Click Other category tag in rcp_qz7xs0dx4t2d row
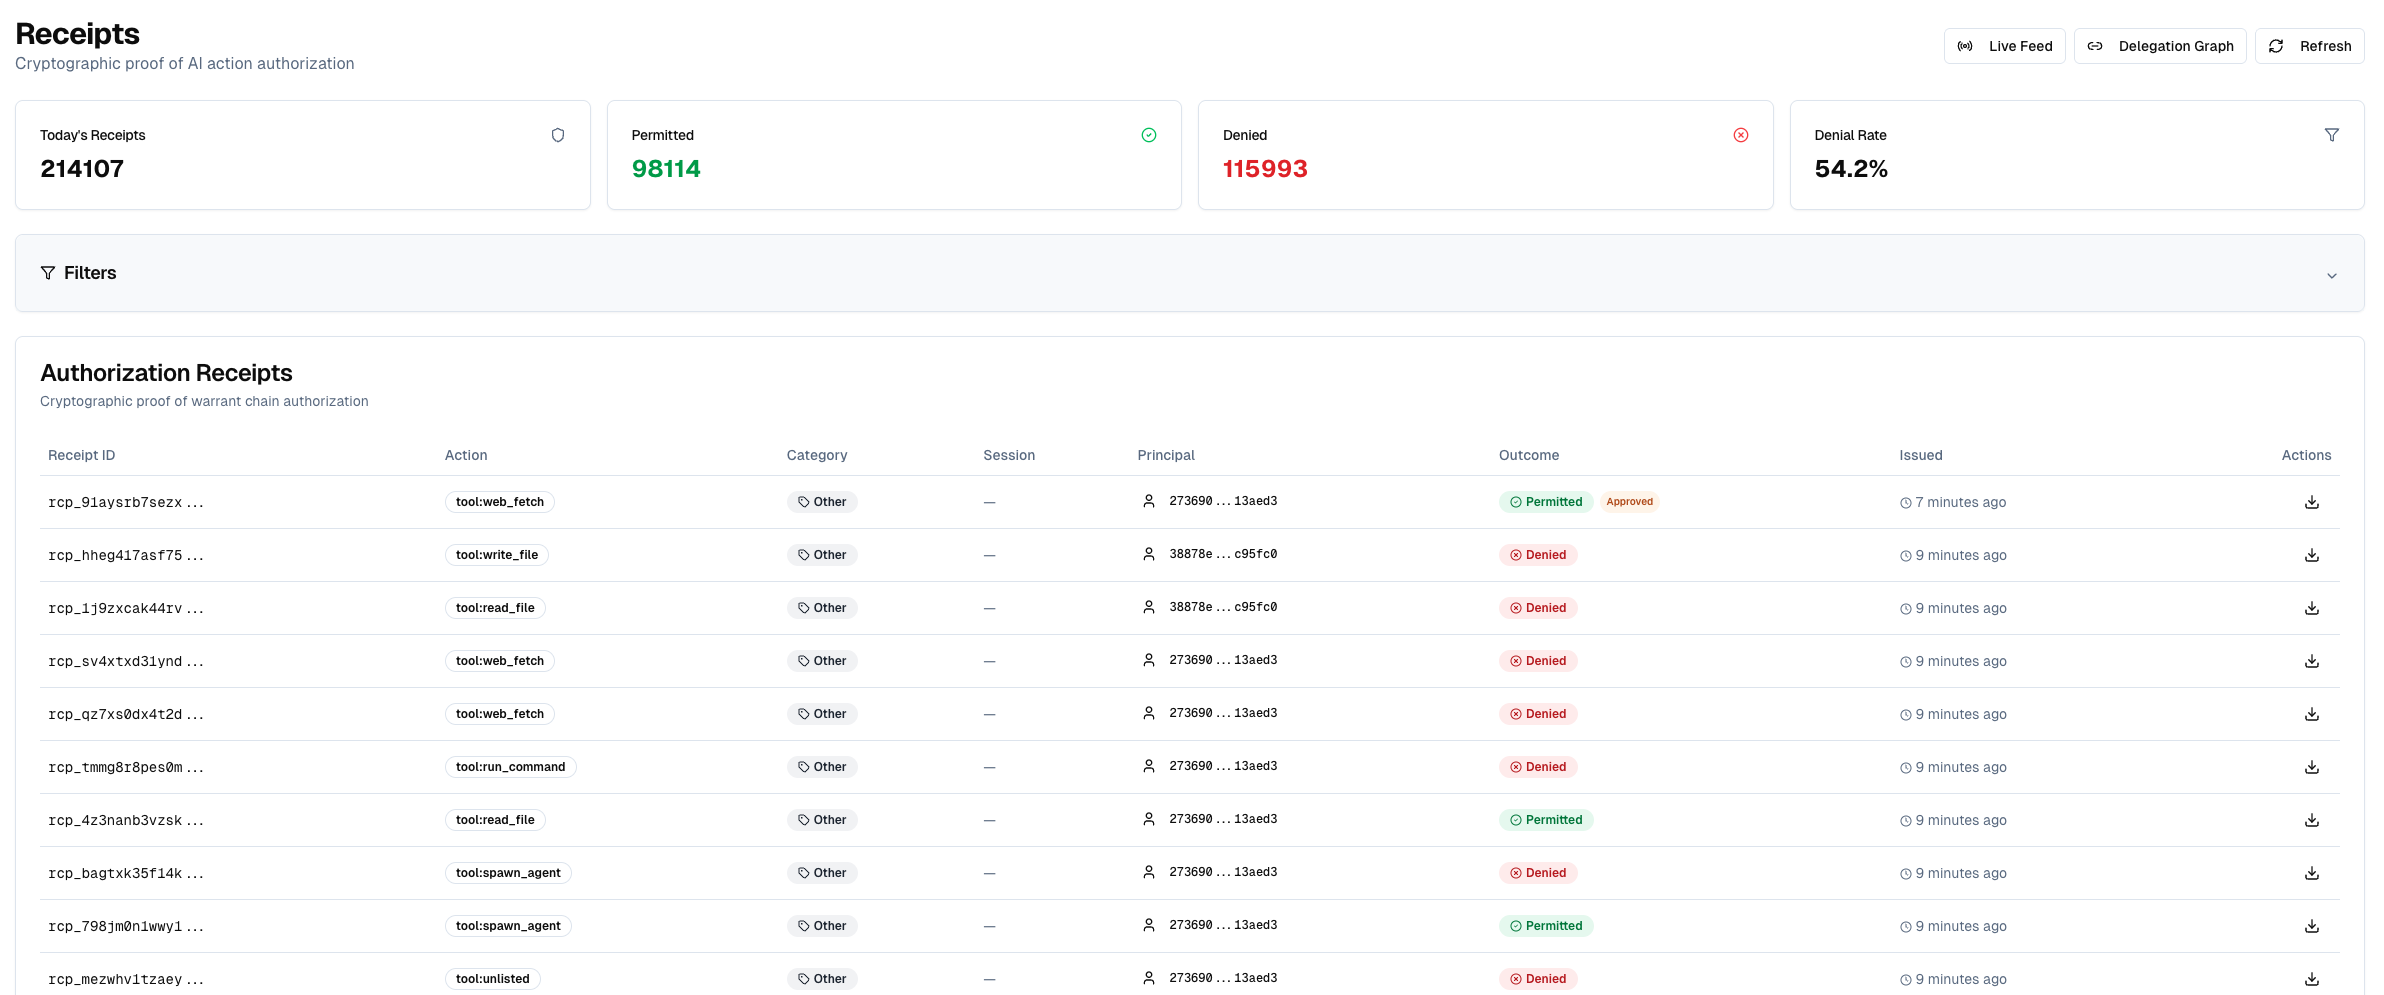 822,714
